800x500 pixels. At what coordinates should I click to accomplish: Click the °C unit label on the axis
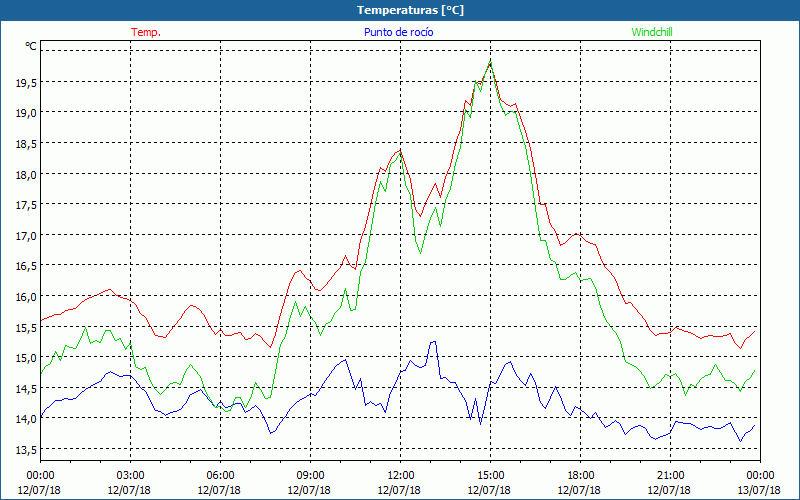(31, 46)
